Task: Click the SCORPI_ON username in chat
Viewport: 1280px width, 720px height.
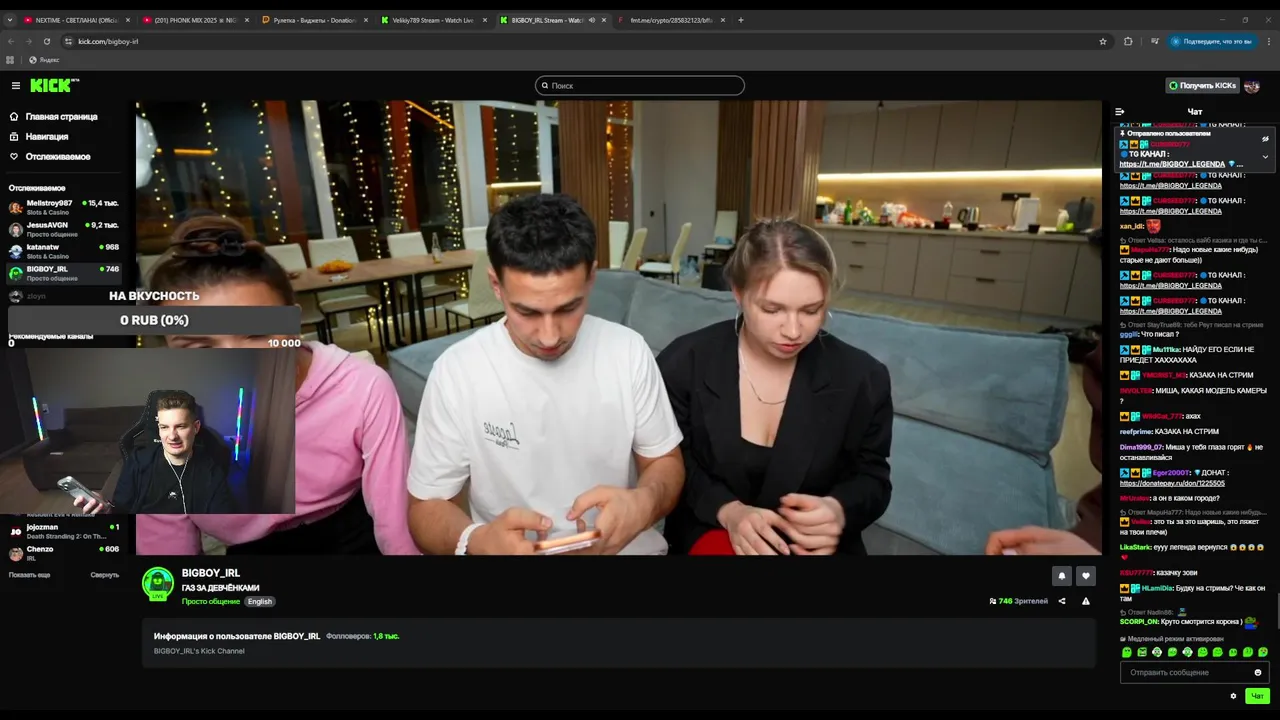Action: [1139, 622]
